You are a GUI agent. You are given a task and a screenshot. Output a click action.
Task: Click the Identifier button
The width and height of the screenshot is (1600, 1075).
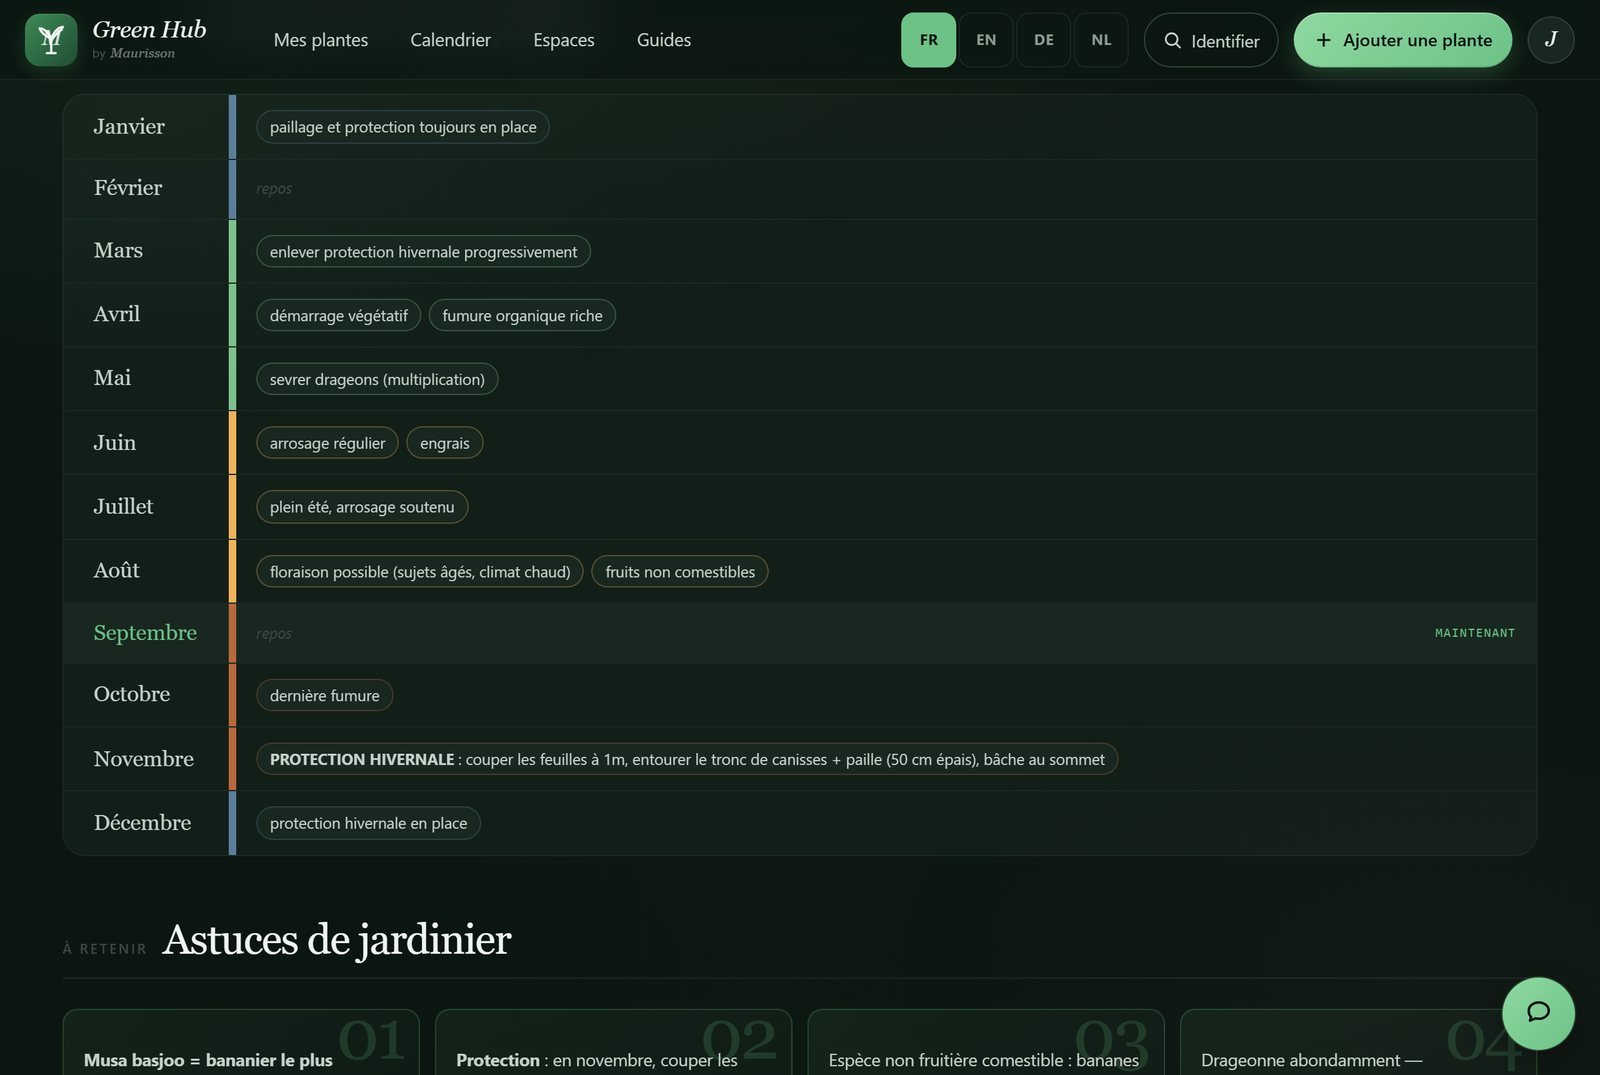point(1211,40)
